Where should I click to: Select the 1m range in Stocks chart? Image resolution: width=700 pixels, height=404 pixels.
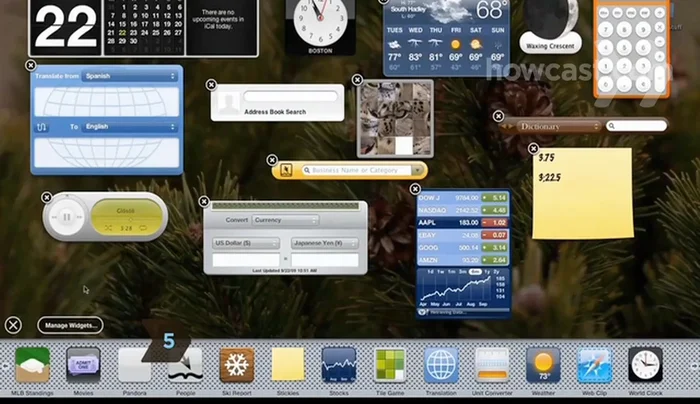point(452,272)
